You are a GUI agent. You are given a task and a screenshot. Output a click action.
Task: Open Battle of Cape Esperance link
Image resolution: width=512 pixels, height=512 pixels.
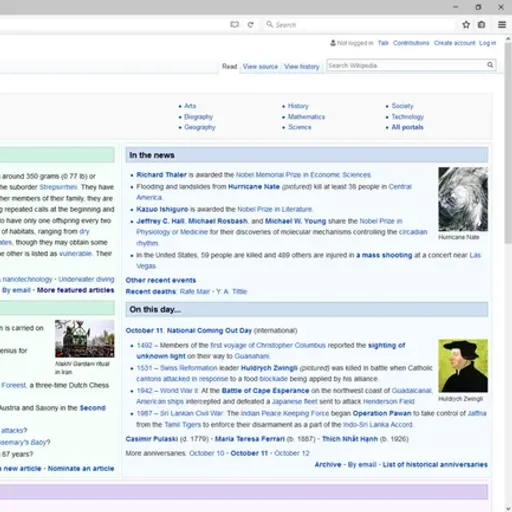[265, 390]
